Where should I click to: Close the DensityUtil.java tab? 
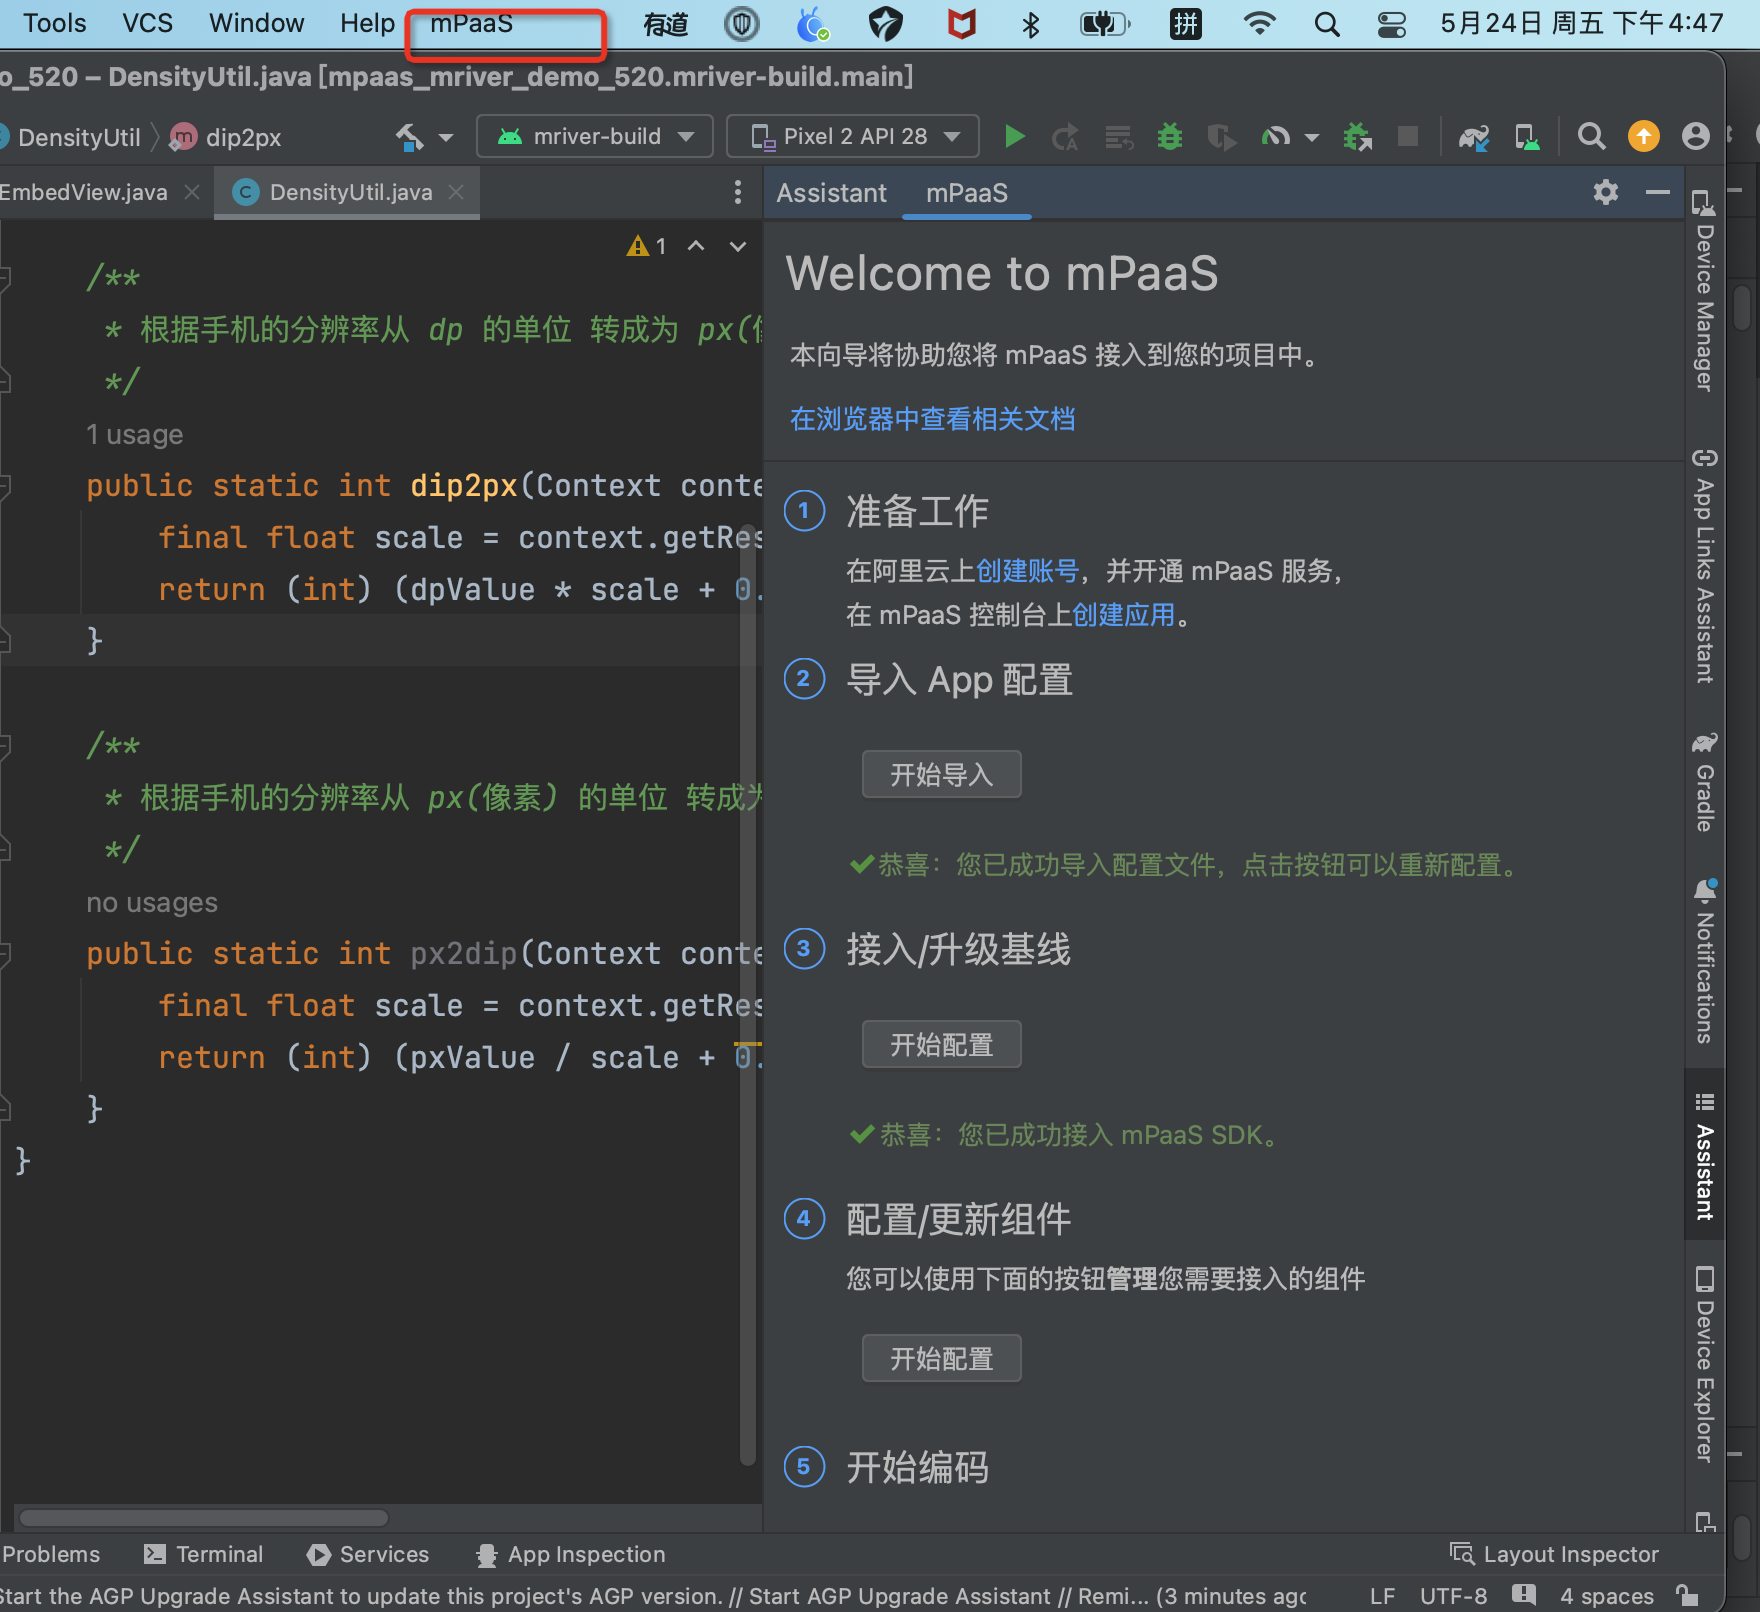[x=456, y=192]
